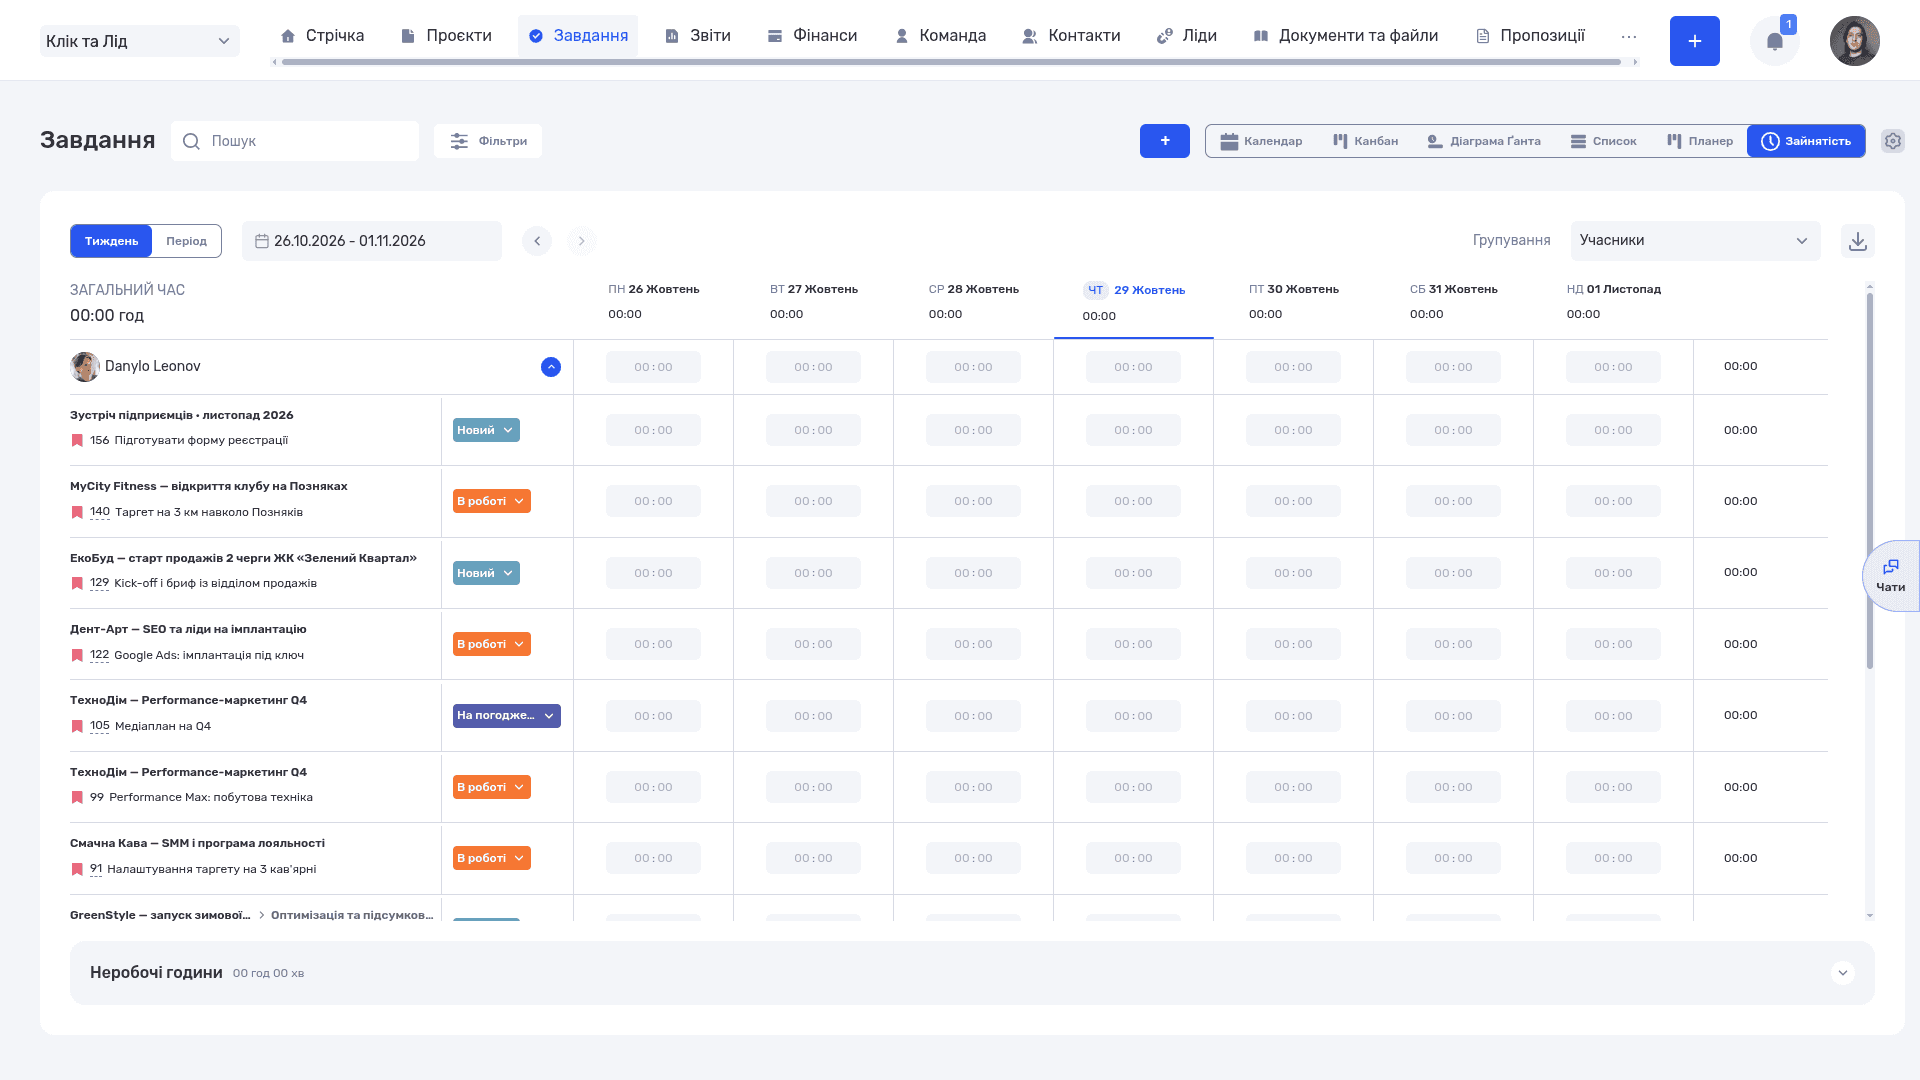Open task 122 Google Ads link

[x=209, y=655]
